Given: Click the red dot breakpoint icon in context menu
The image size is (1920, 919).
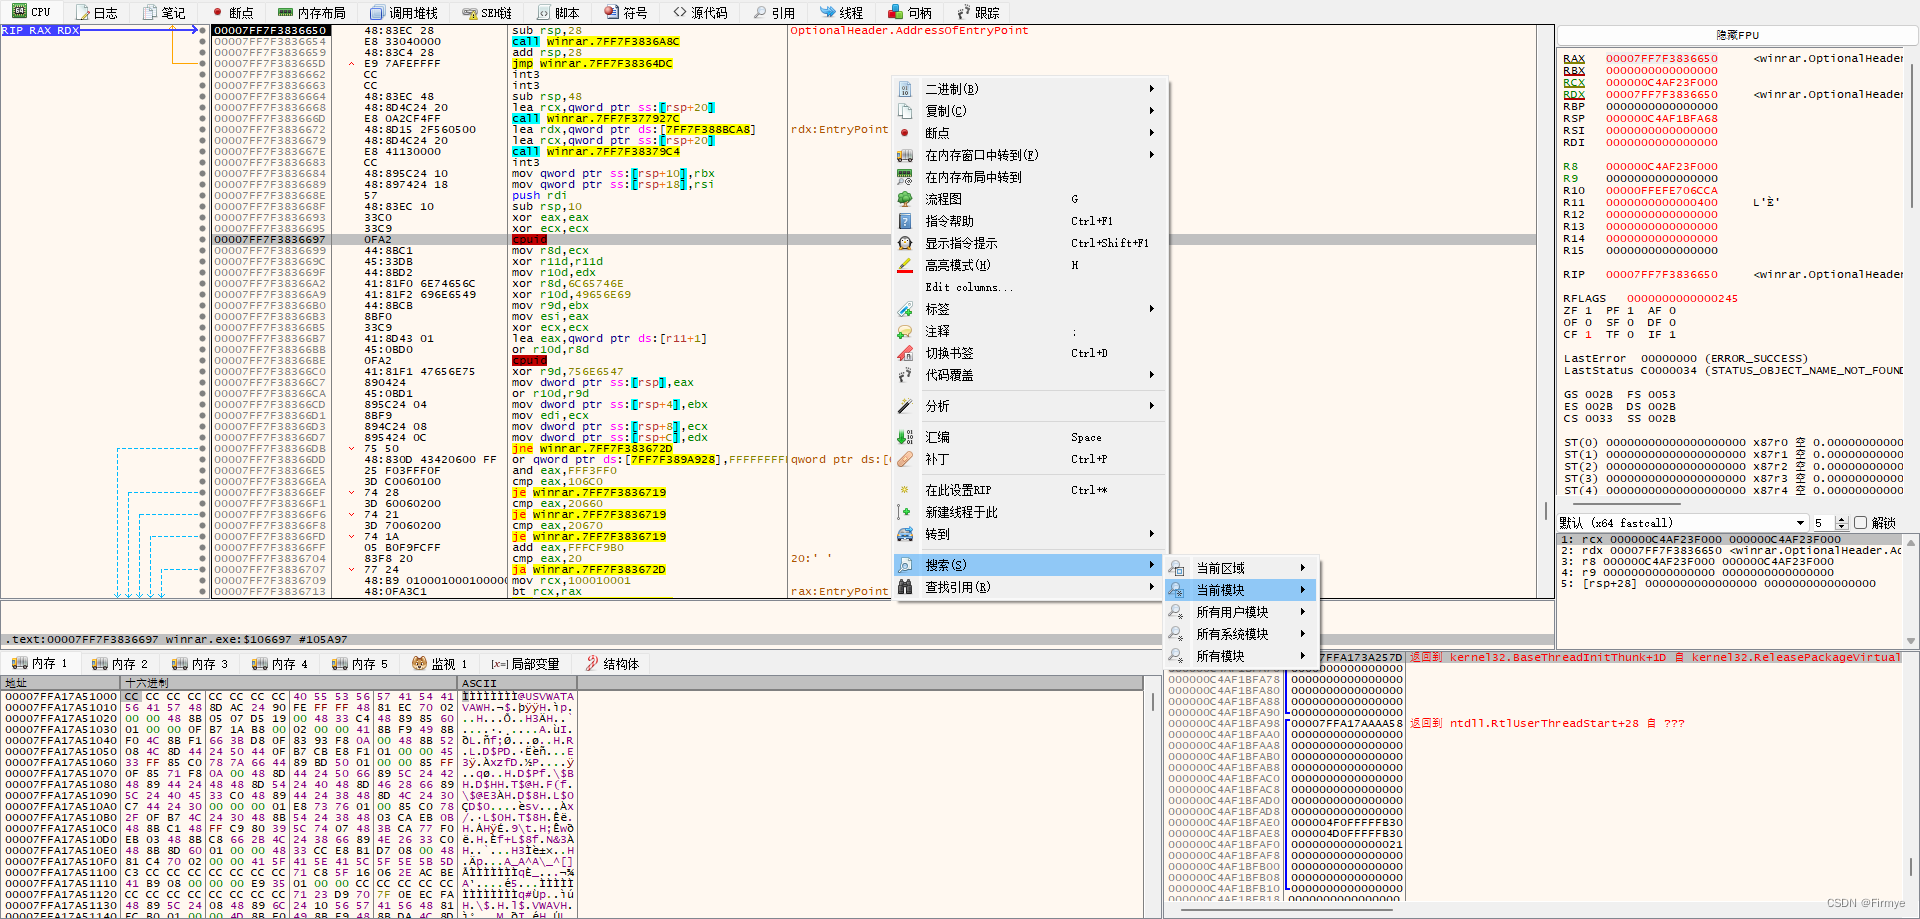Looking at the screenshot, I should click(905, 133).
